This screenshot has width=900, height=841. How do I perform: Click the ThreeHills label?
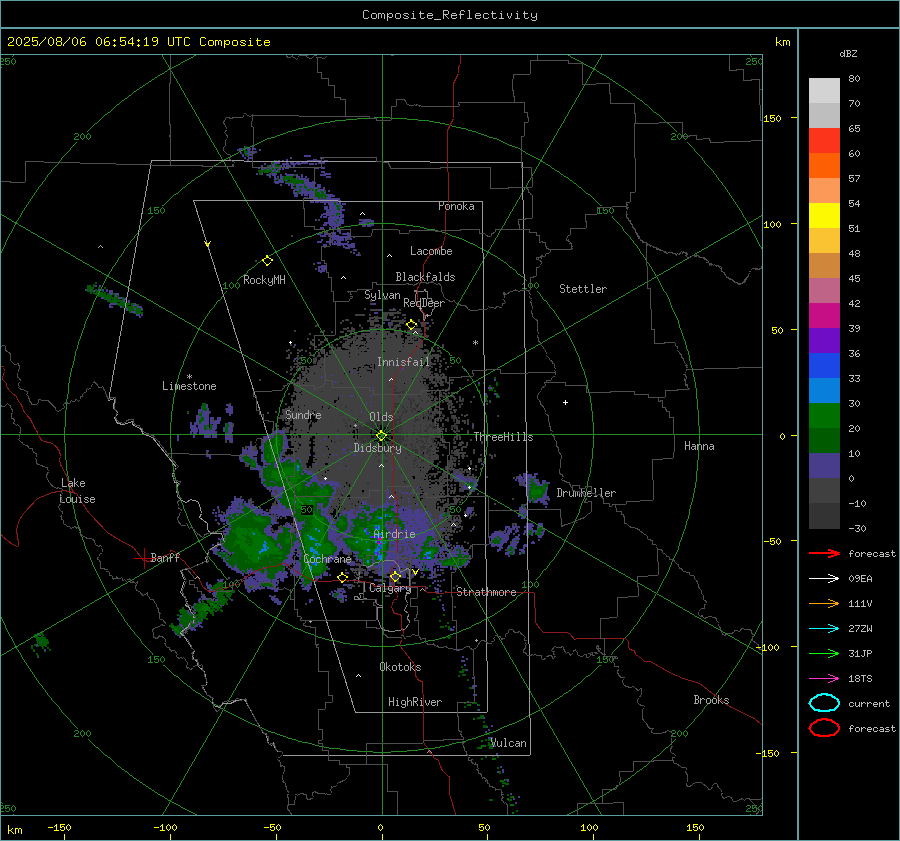tap(503, 437)
